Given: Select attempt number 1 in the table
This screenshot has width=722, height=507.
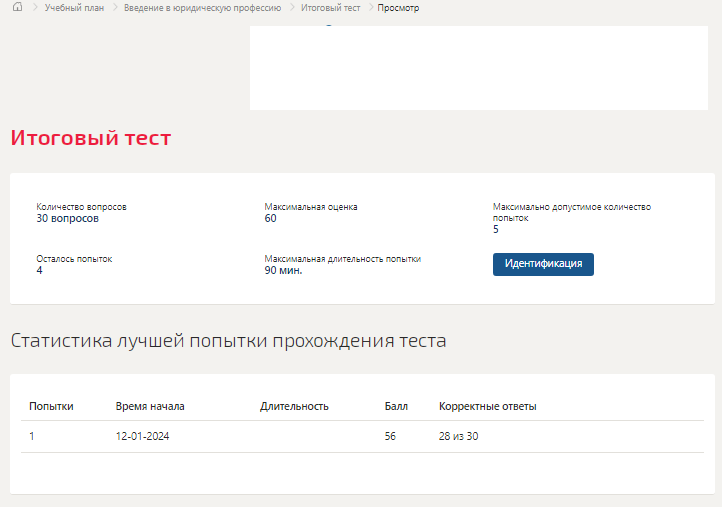Looking at the screenshot, I should click(31, 436).
